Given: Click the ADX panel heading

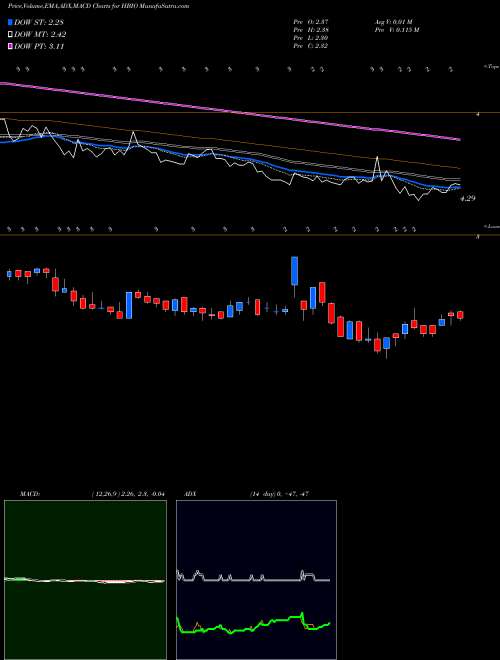Looking at the screenshot, I should point(191,494).
